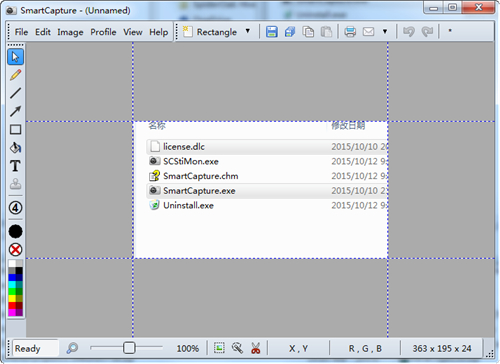Click the small toolbar options dot
Image resolution: width=500 pixels, height=364 pixels.
(x=450, y=31)
